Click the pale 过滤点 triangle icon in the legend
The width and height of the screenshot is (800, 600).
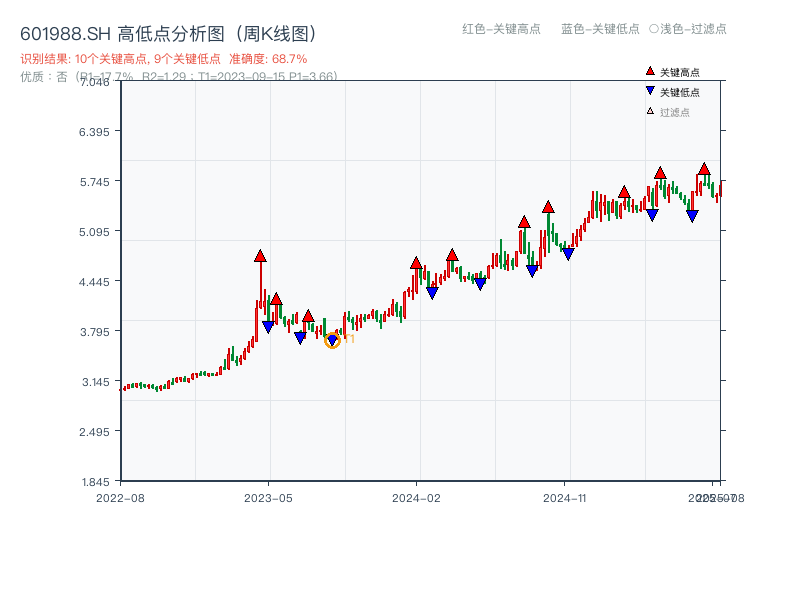click(x=650, y=112)
